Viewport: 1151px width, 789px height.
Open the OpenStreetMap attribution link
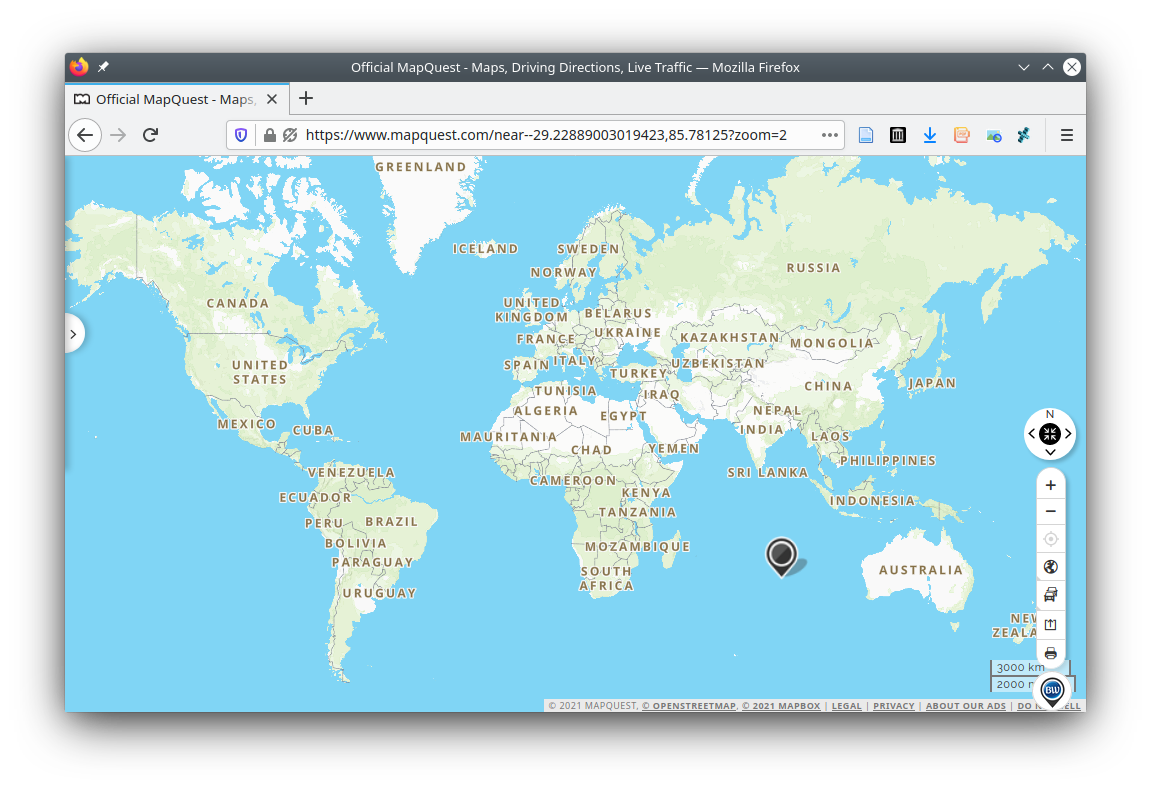click(x=689, y=706)
